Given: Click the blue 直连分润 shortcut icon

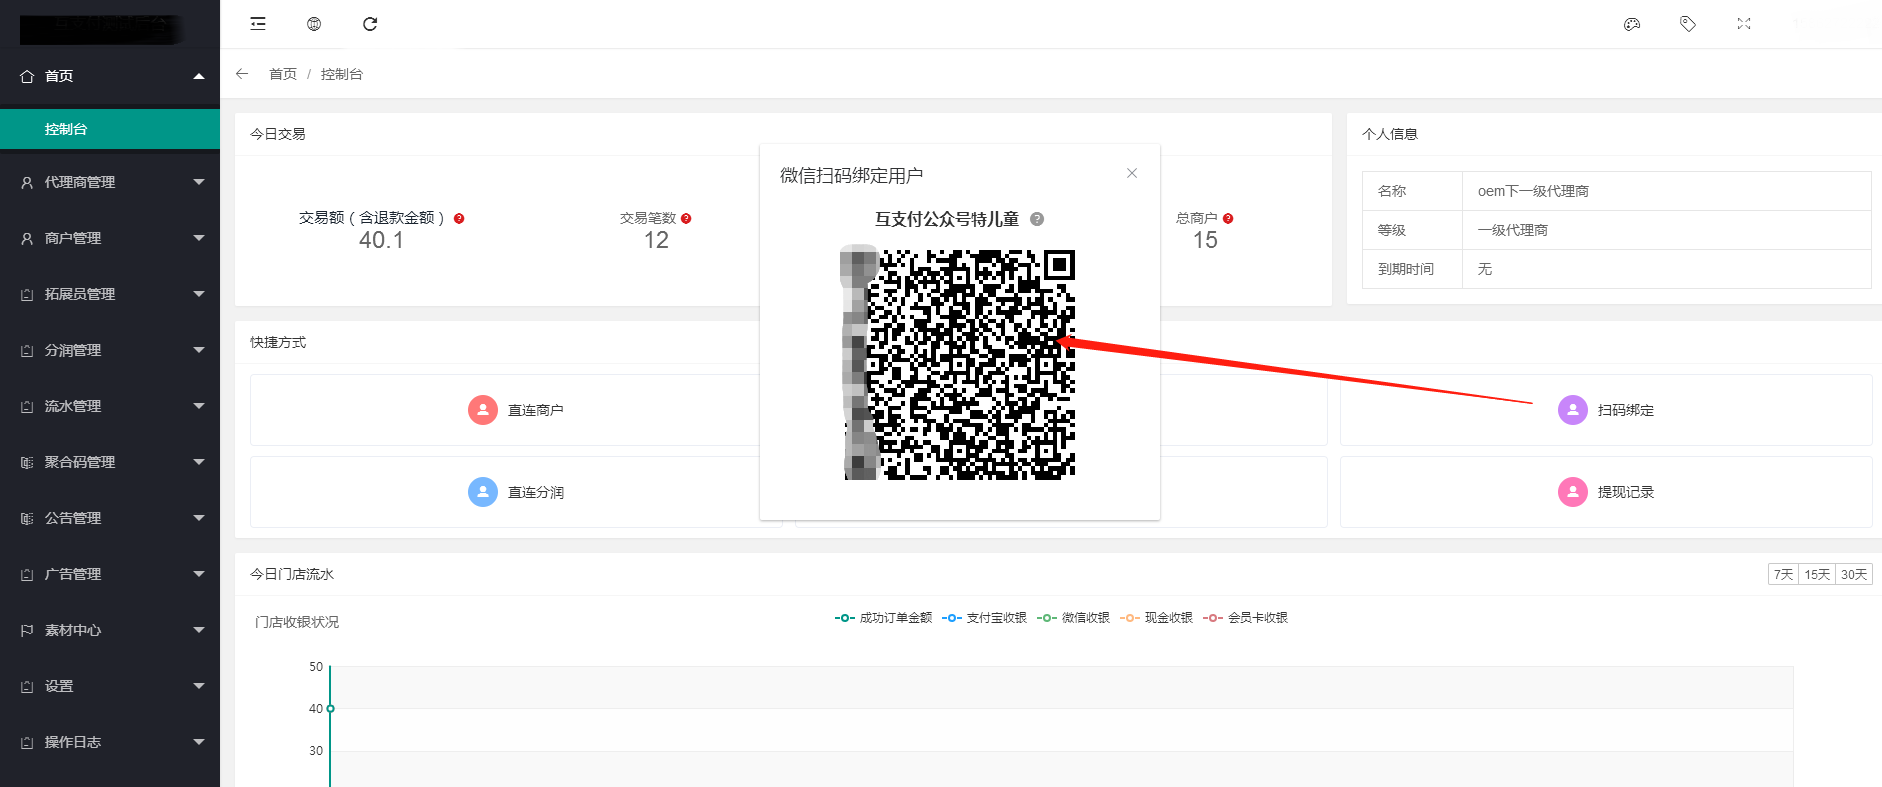Looking at the screenshot, I should (x=483, y=492).
